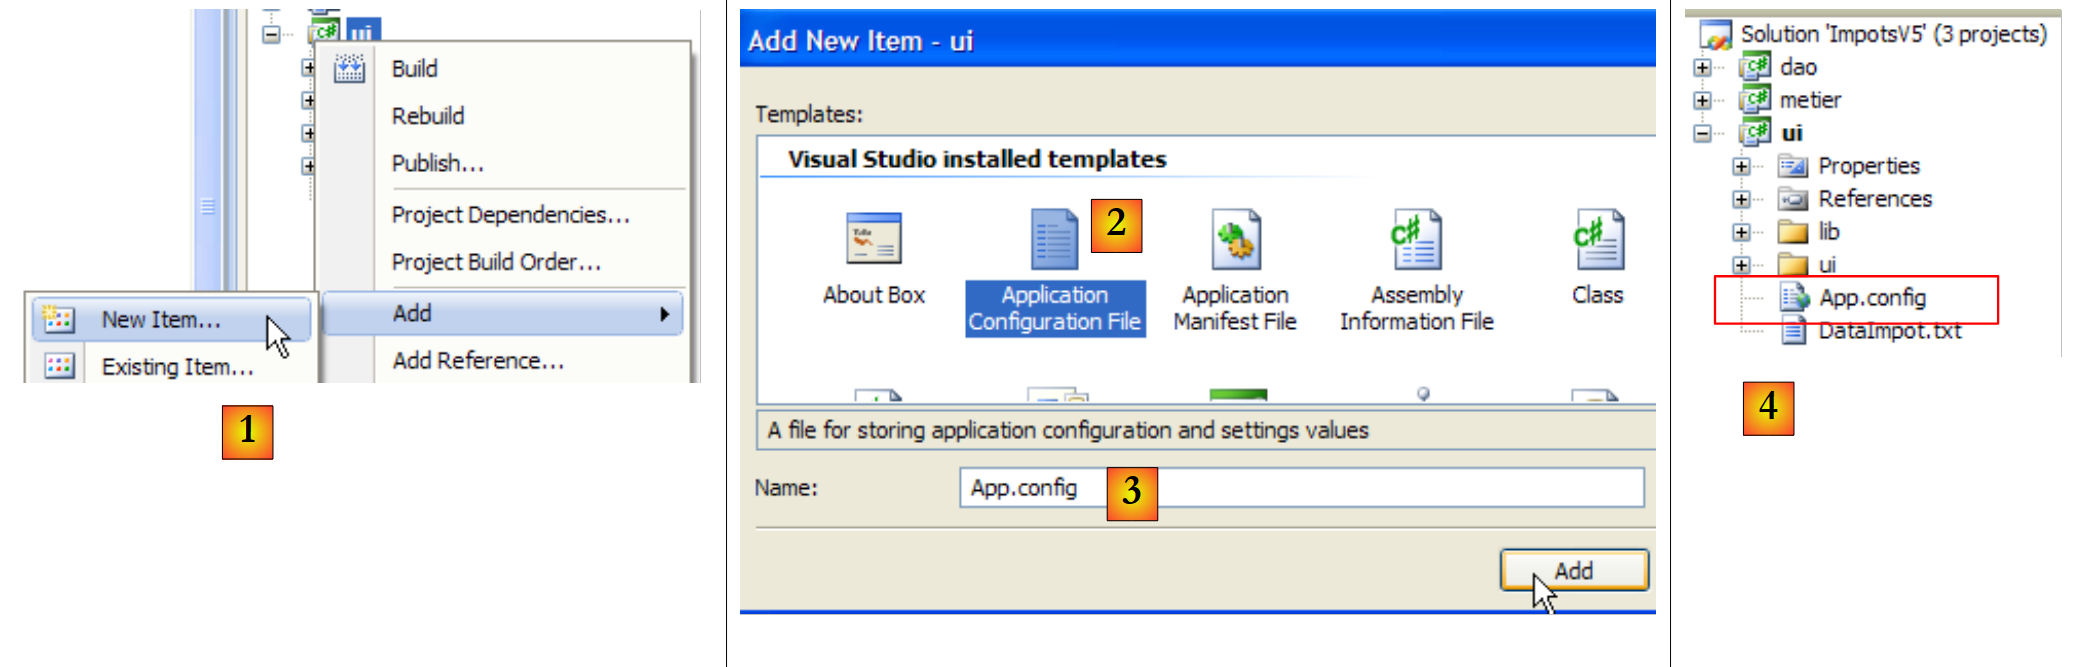Select DataImpot.txt file in tree
Screen dimensions: 2074x667
pos(1888,331)
